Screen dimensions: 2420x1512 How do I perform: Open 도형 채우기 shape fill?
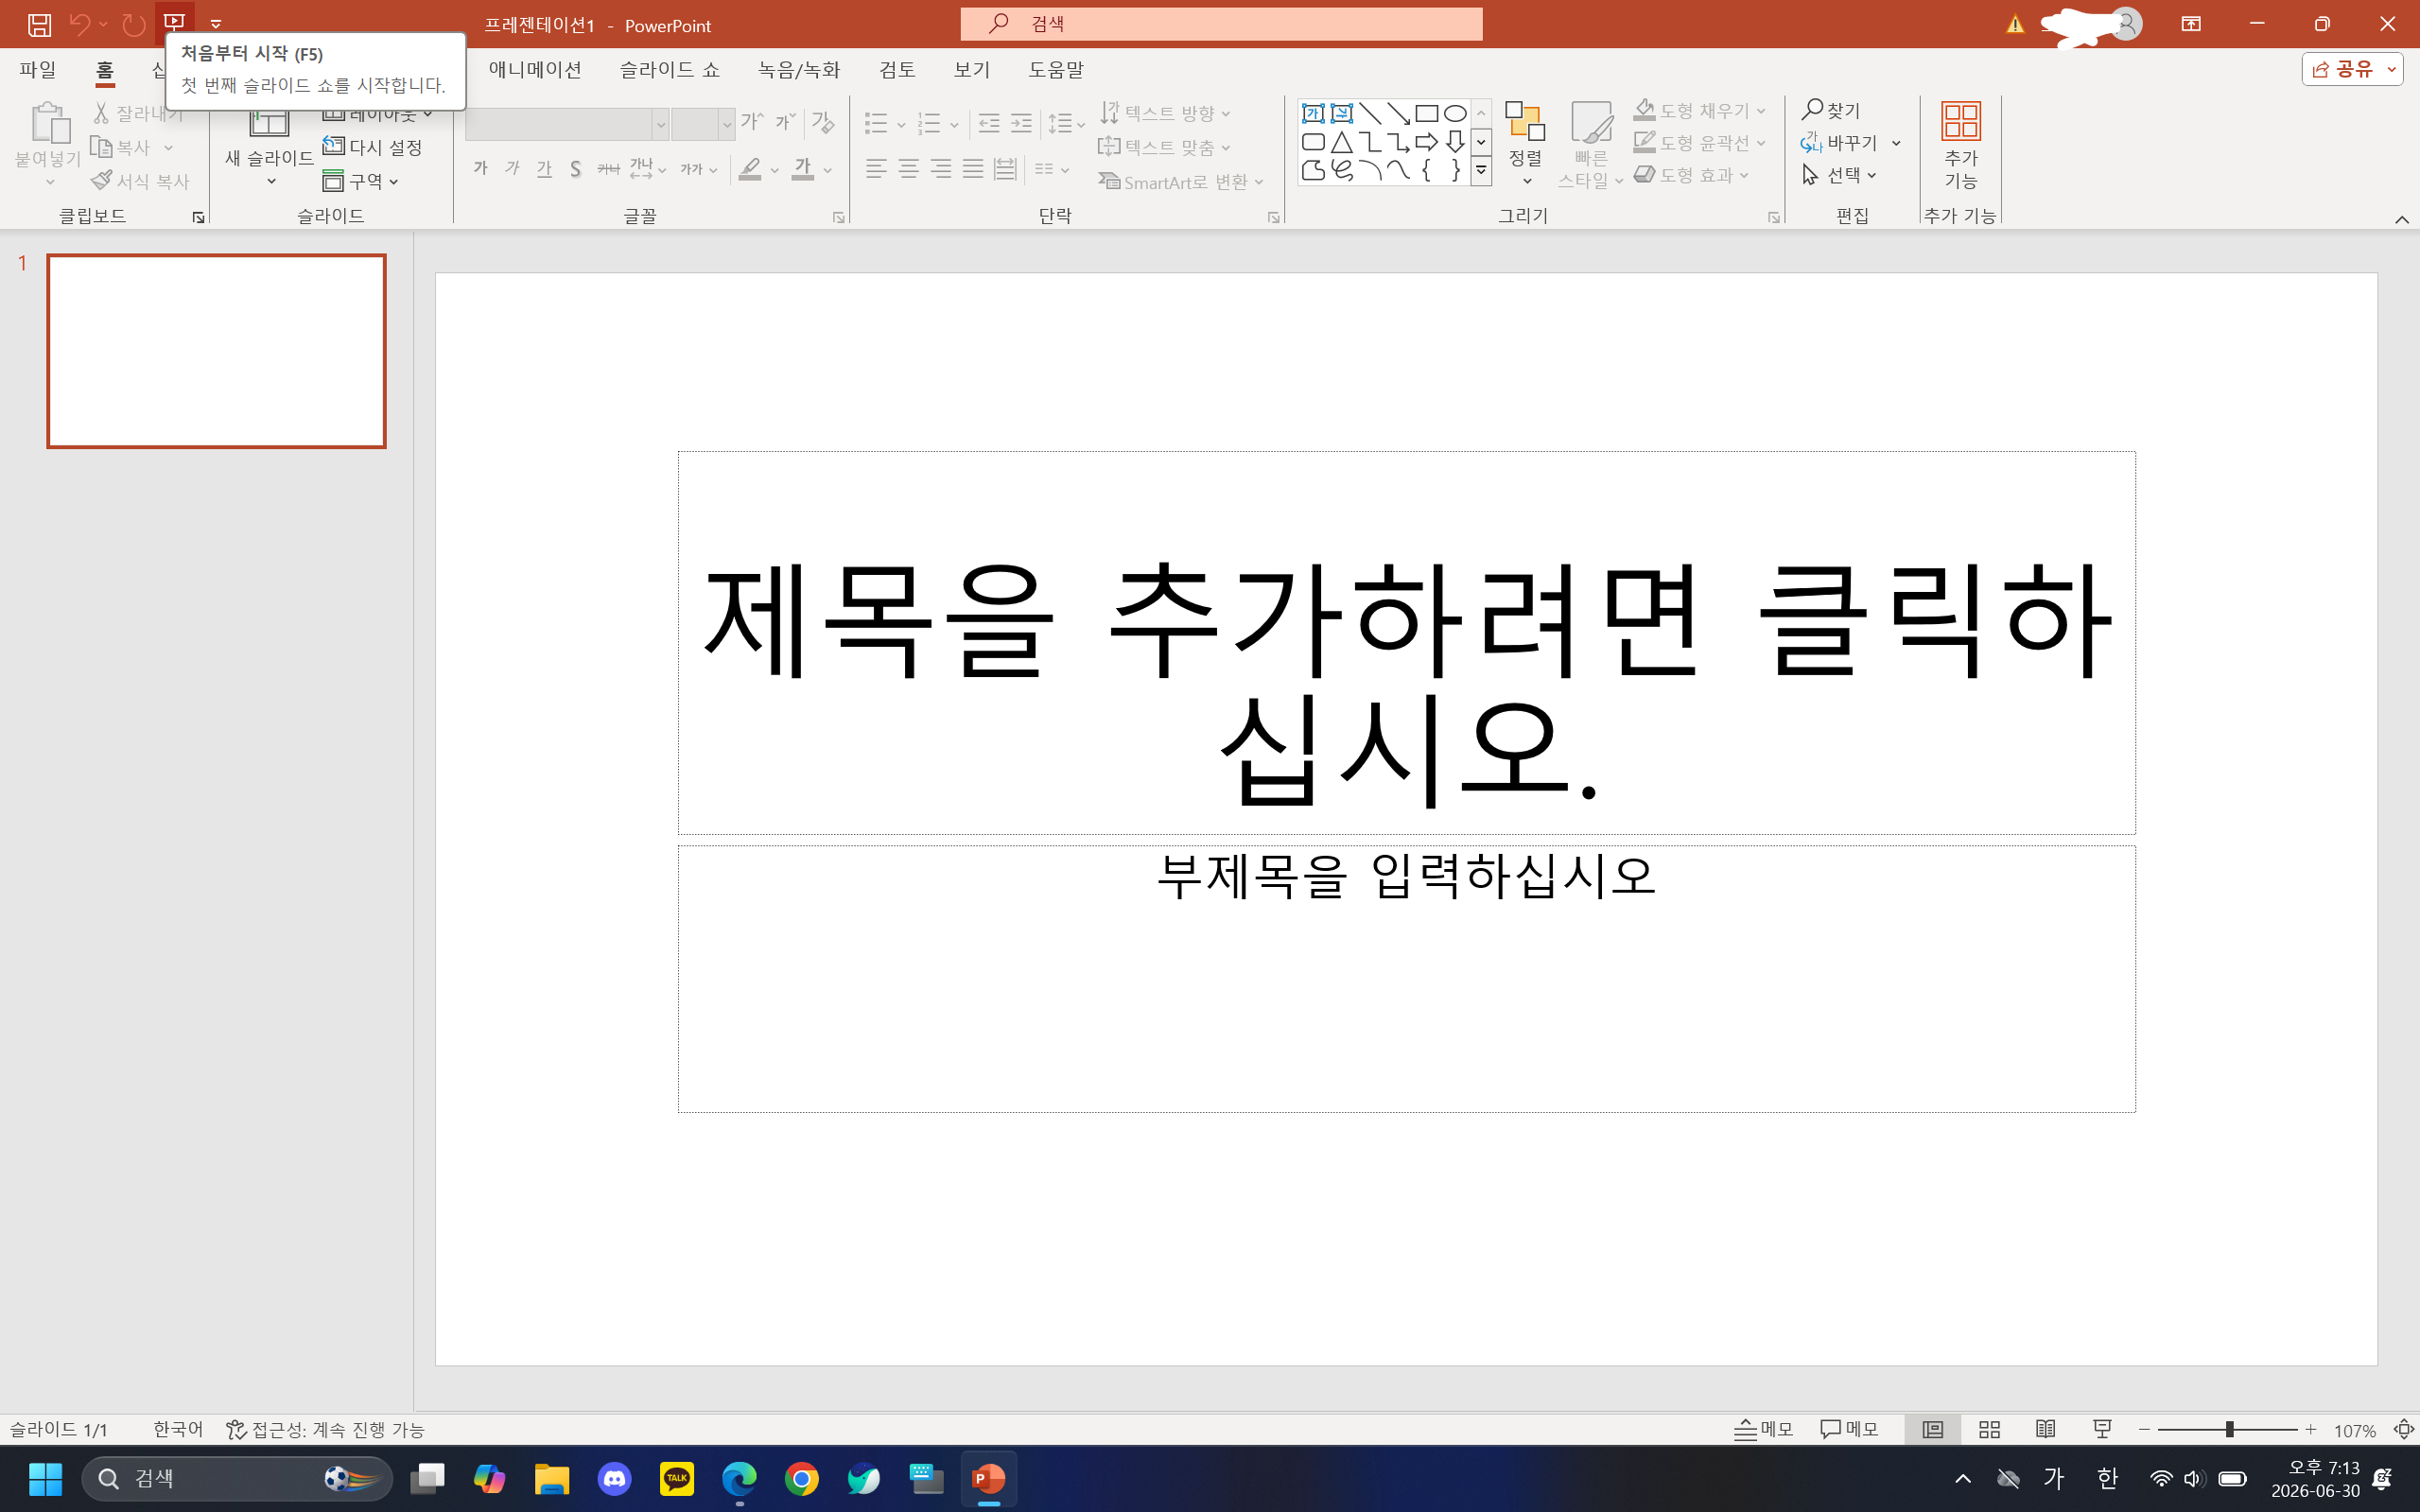1699,111
